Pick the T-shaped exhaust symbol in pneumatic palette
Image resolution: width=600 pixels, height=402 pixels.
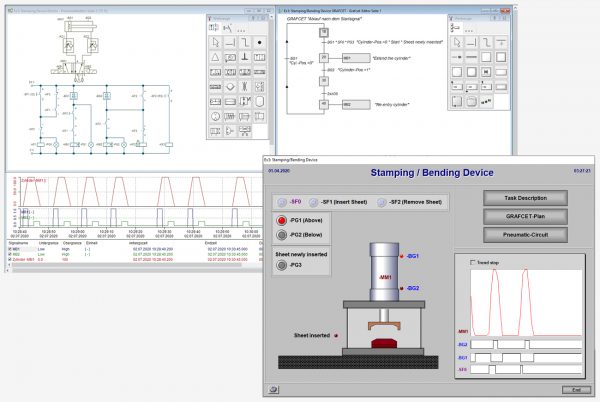245,57
